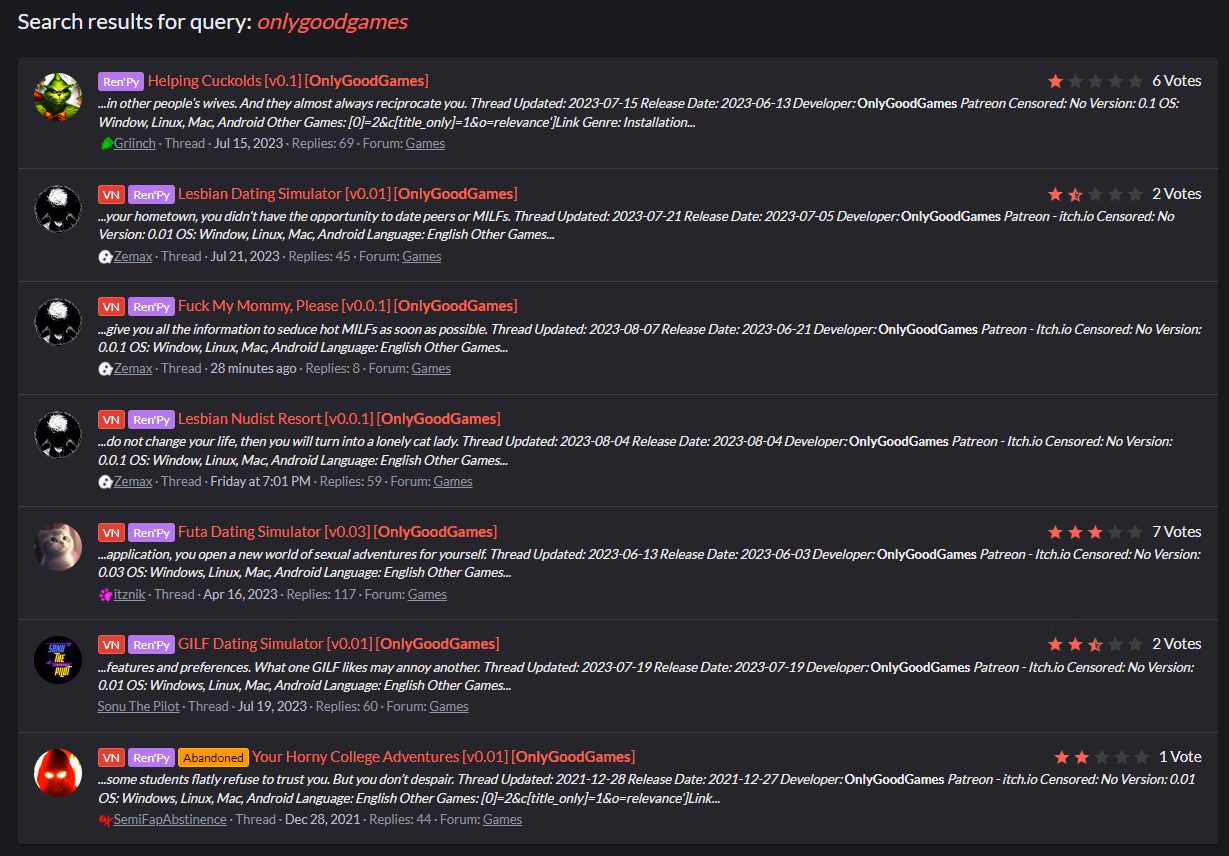This screenshot has height=856, width=1229.
Task: Open GILF Dating Simulator [v0.01] thread
Action: coord(339,644)
